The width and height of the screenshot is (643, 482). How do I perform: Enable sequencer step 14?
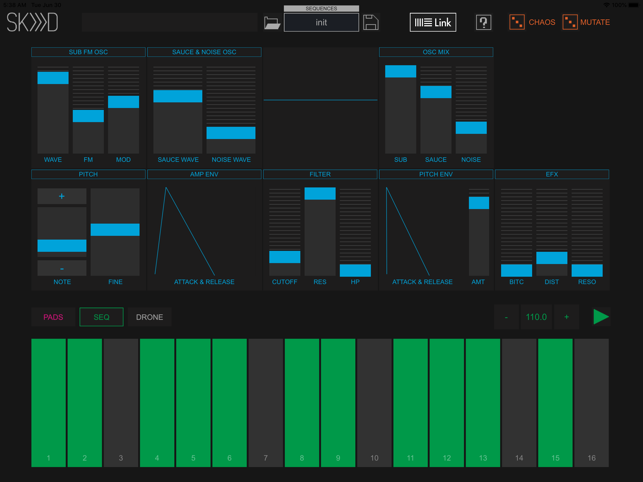pos(519,402)
